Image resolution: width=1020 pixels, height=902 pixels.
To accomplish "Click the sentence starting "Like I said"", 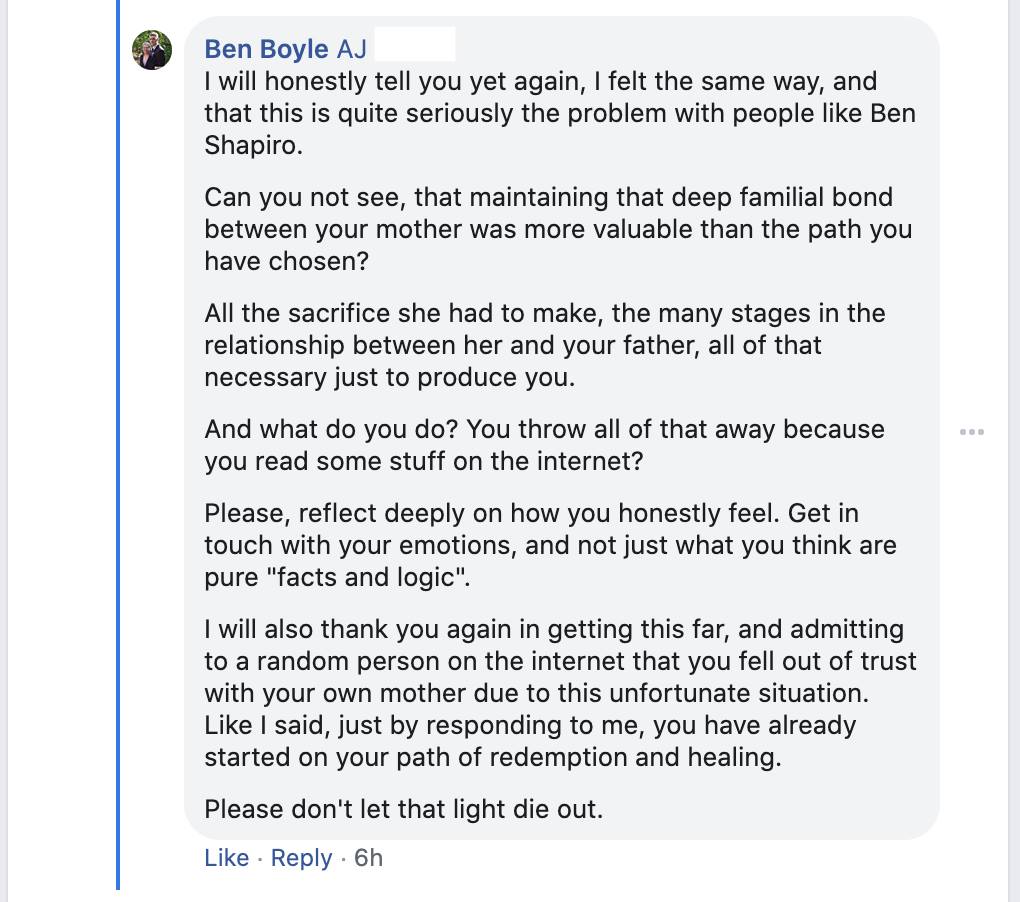I will point(530,725).
